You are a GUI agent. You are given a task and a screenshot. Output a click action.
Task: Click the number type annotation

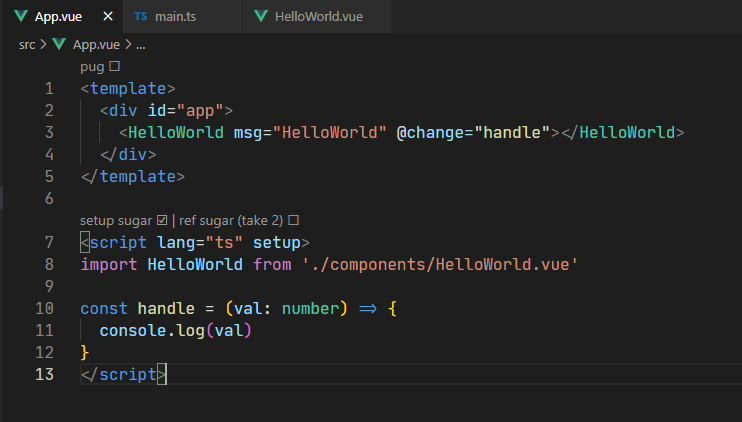pos(310,308)
